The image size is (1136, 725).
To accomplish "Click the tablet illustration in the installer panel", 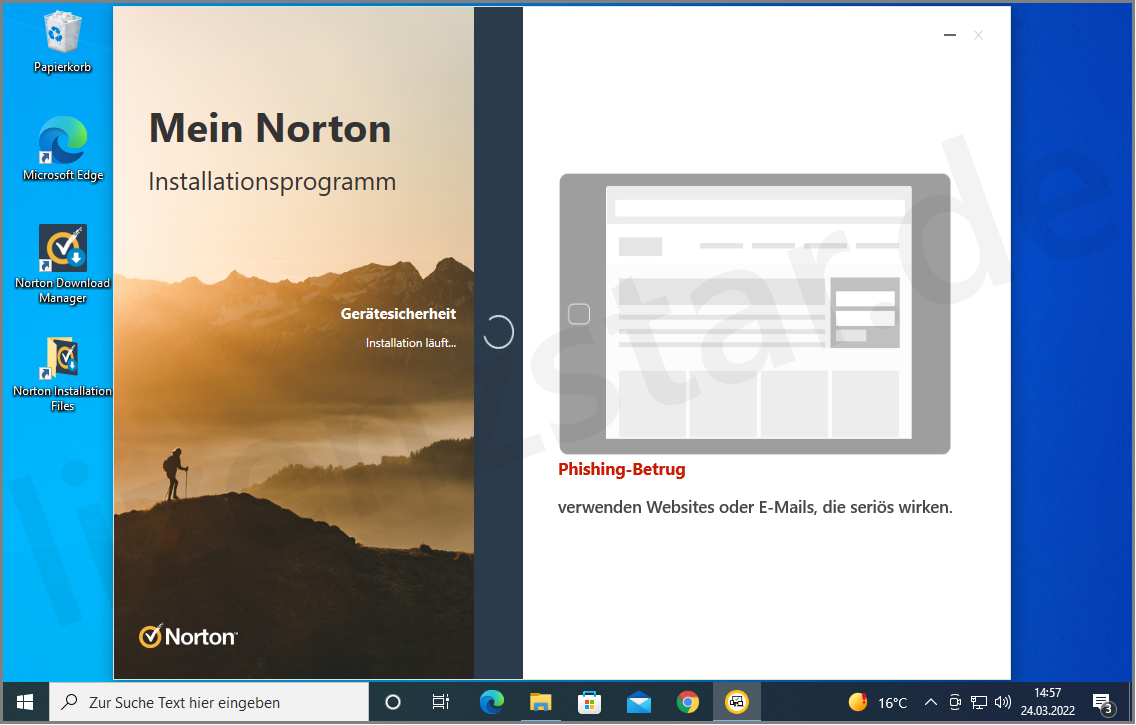I will point(754,313).
